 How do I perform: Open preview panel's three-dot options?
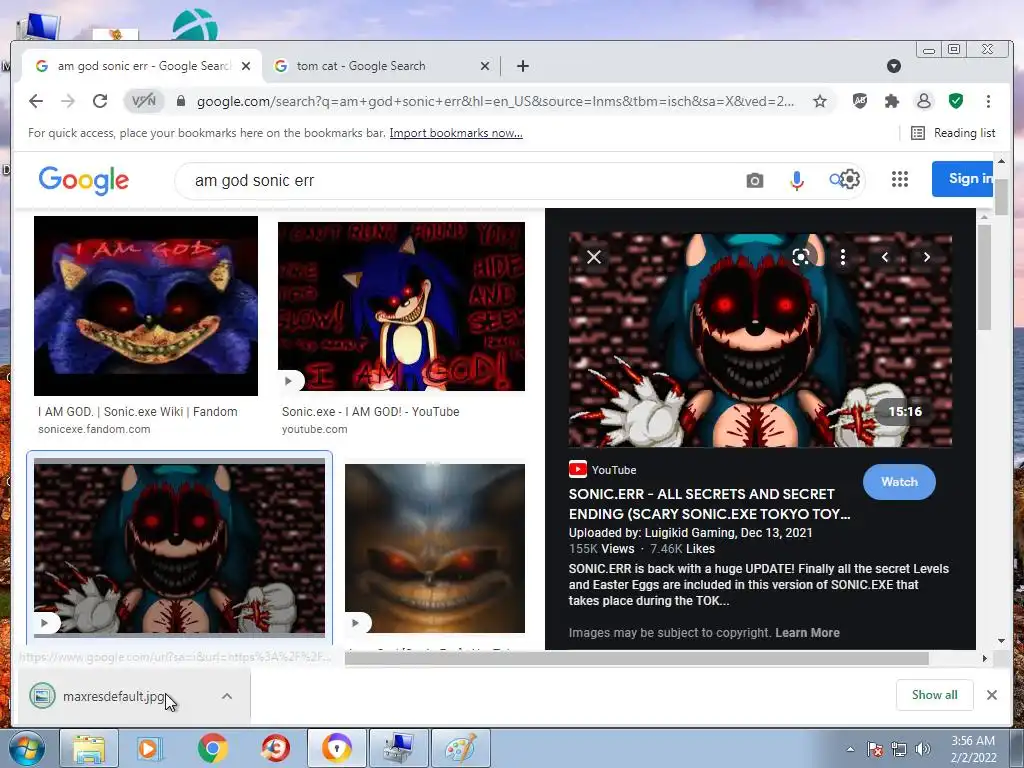(842, 257)
